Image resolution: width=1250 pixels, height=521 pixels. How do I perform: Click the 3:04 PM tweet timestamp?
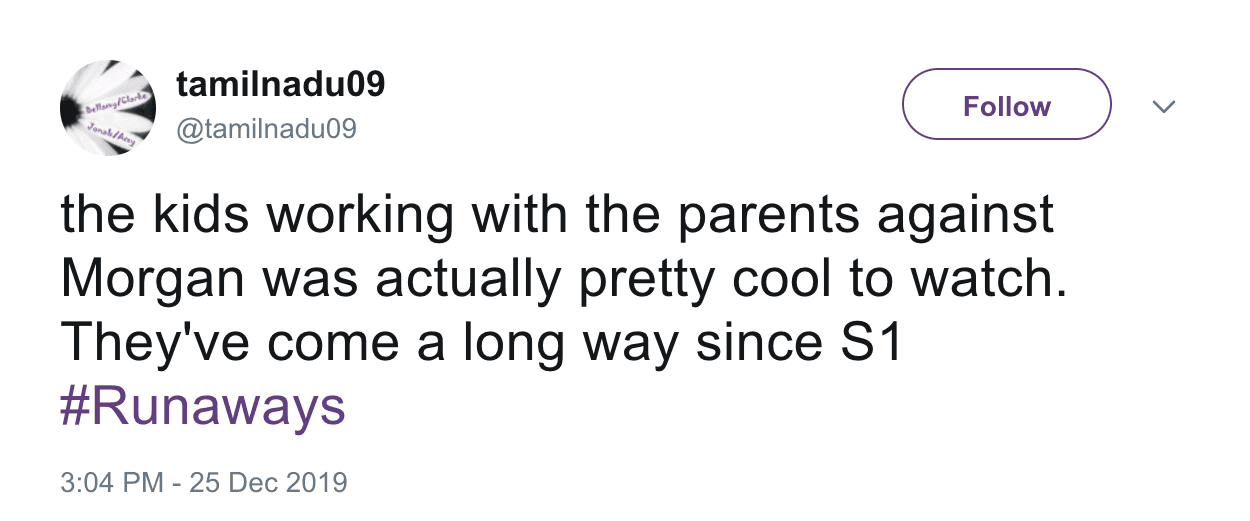coord(112,483)
